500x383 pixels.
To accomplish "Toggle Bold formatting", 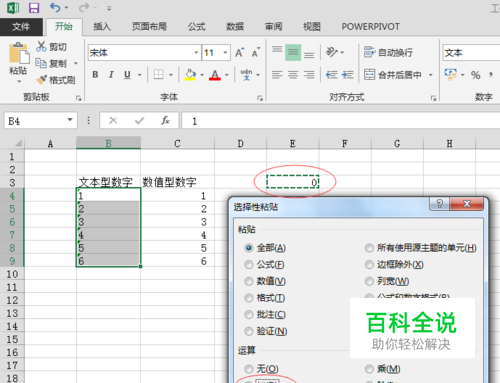I will tap(95, 75).
